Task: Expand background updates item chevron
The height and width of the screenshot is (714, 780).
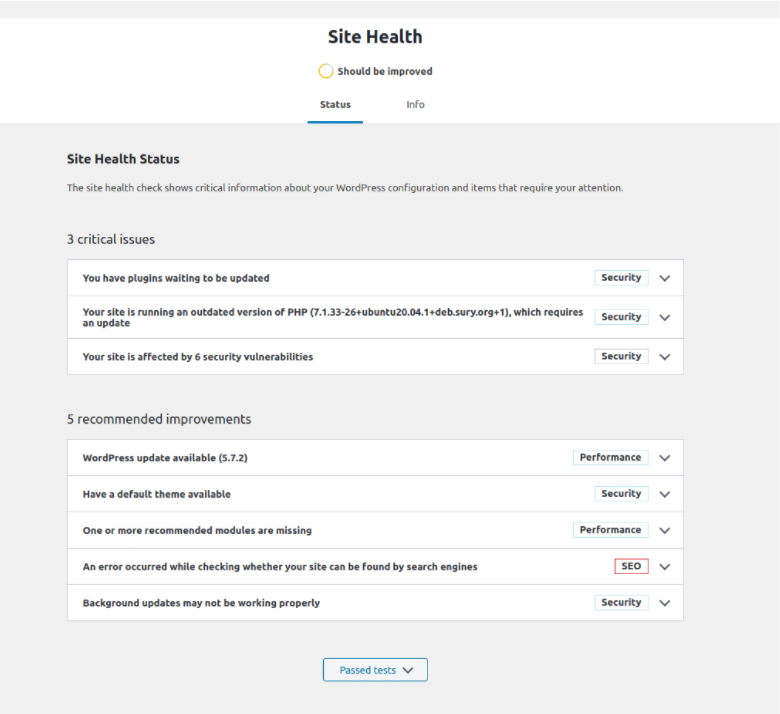Action: [665, 603]
